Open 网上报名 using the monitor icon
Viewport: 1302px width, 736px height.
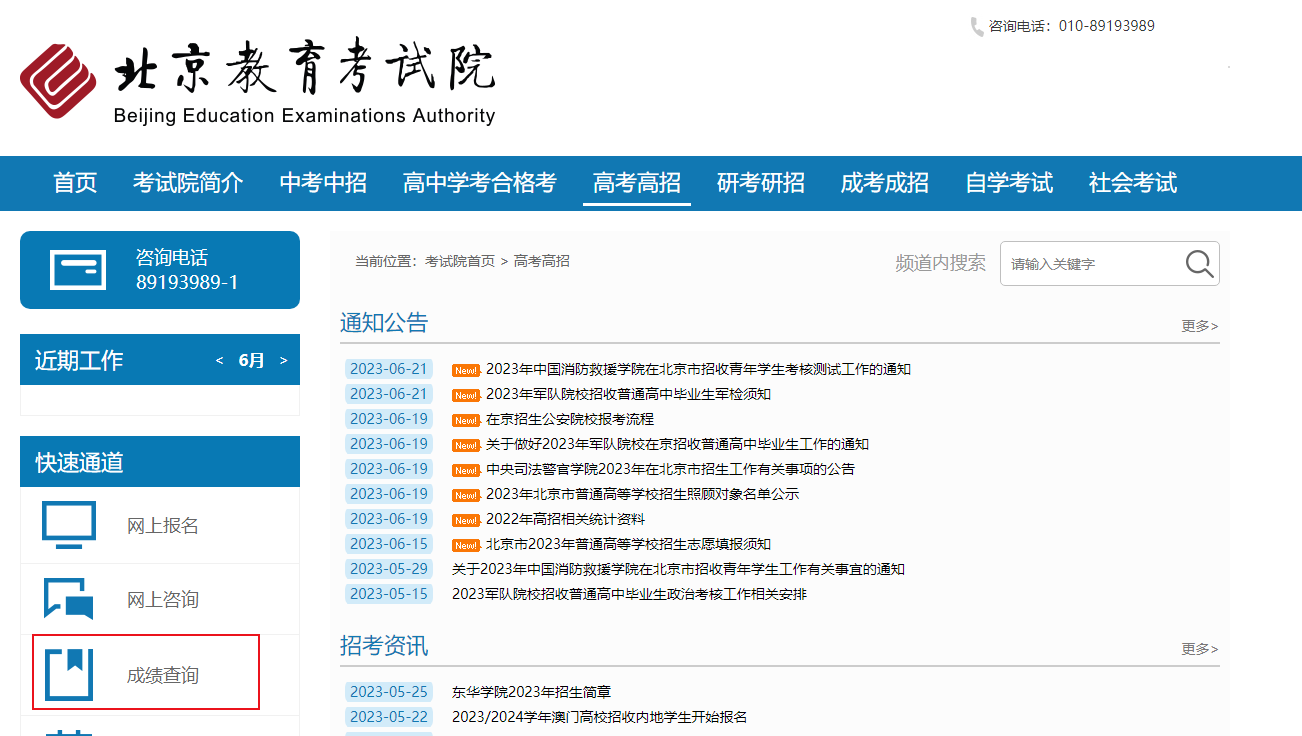[67, 522]
